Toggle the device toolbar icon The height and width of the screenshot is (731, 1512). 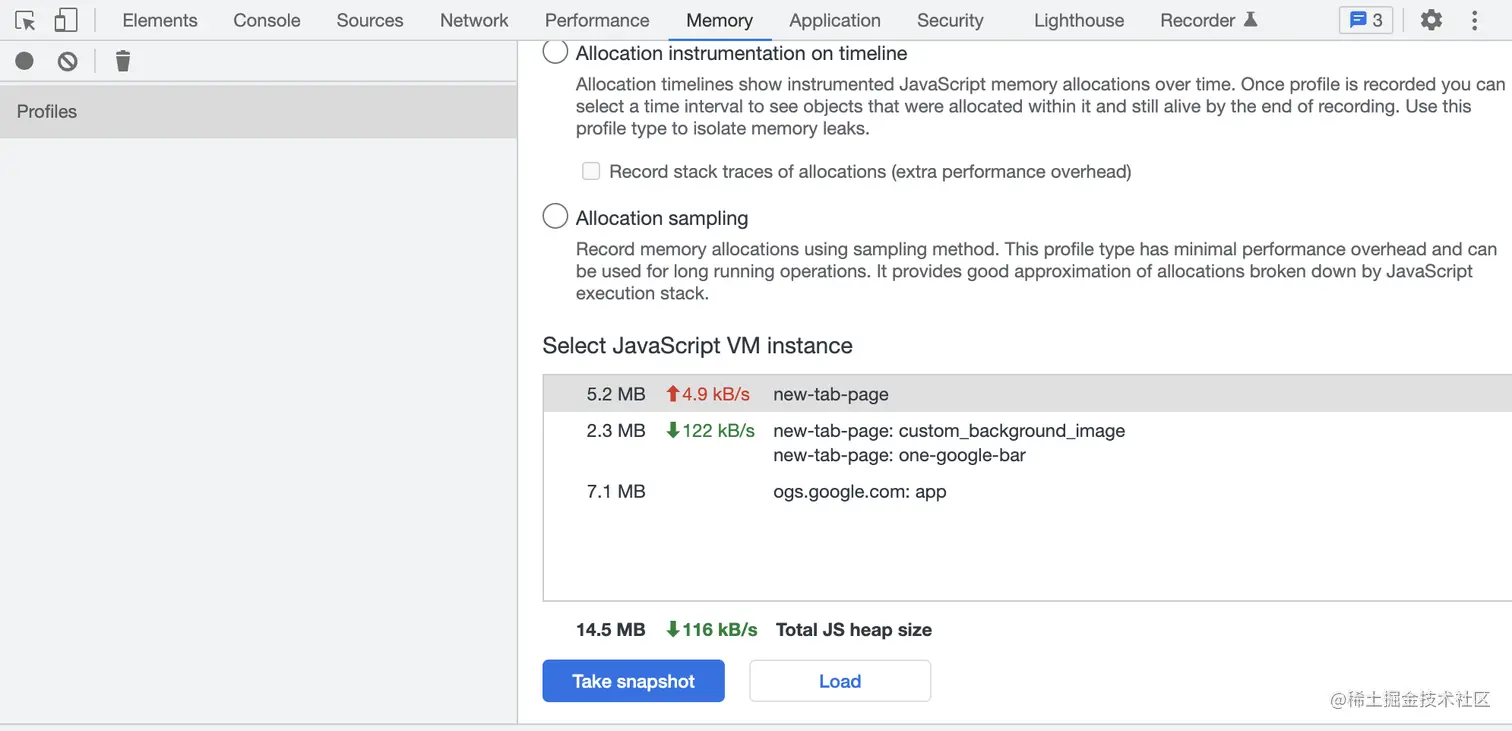[66, 20]
